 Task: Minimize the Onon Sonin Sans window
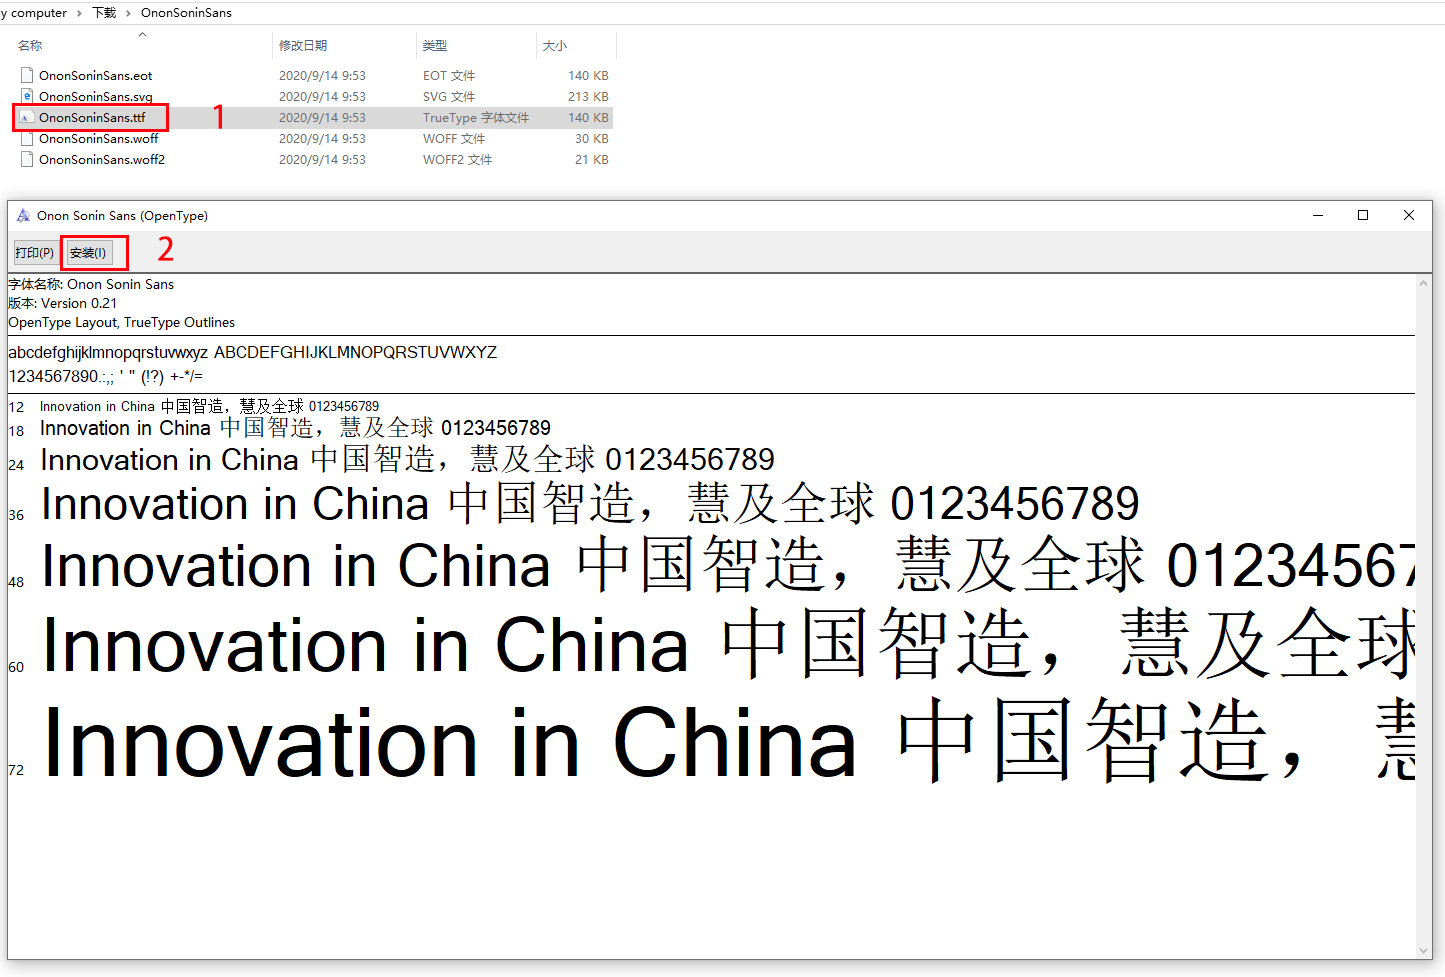pyautogui.click(x=1318, y=215)
